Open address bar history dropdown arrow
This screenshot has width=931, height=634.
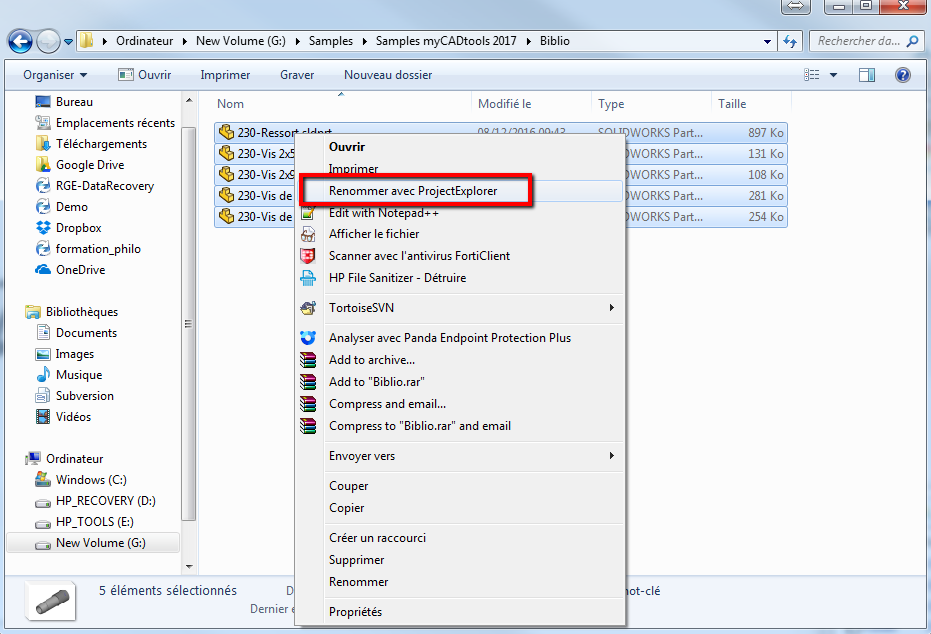point(767,42)
